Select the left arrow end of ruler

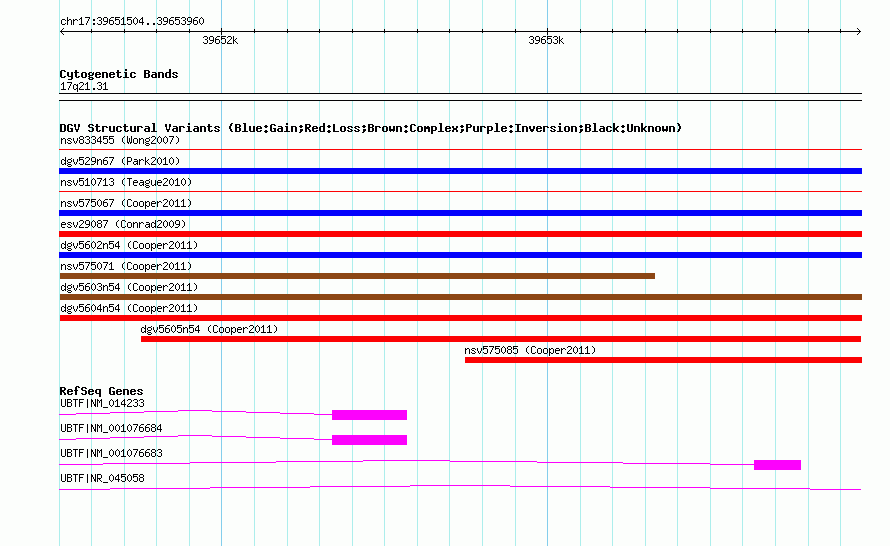pos(62,31)
